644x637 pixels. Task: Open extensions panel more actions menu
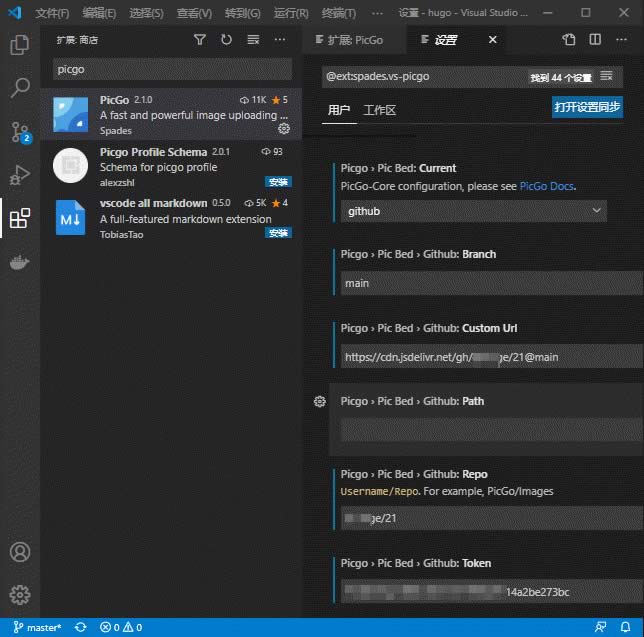click(x=280, y=40)
